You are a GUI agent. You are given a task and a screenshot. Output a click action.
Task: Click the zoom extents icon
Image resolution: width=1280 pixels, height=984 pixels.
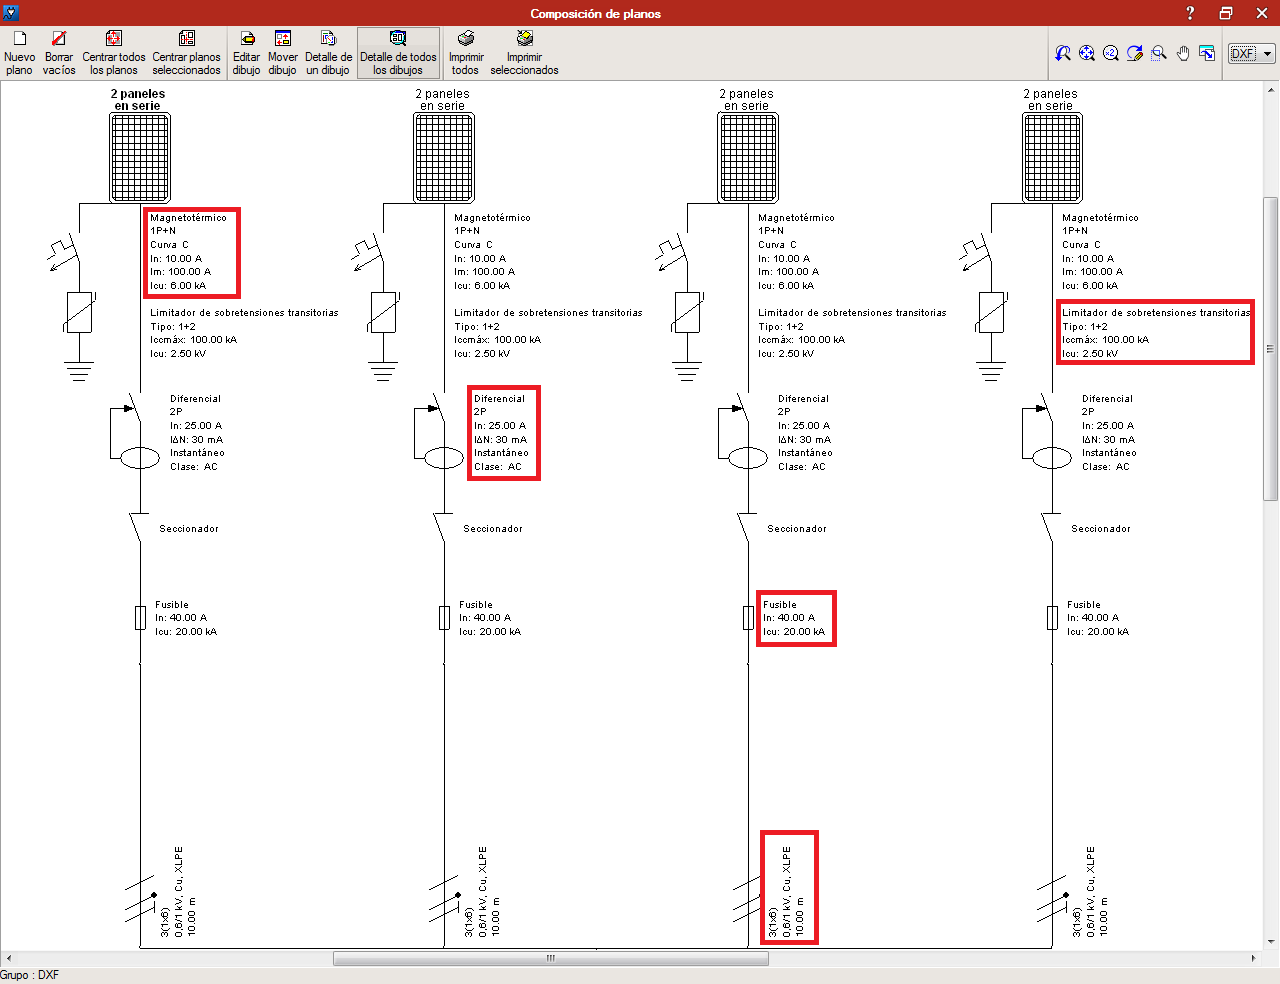tap(1087, 53)
